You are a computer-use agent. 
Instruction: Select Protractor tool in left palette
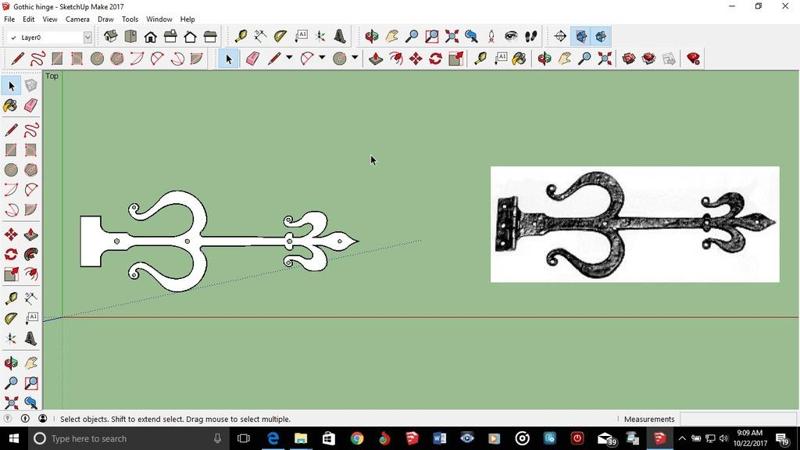(x=11, y=318)
